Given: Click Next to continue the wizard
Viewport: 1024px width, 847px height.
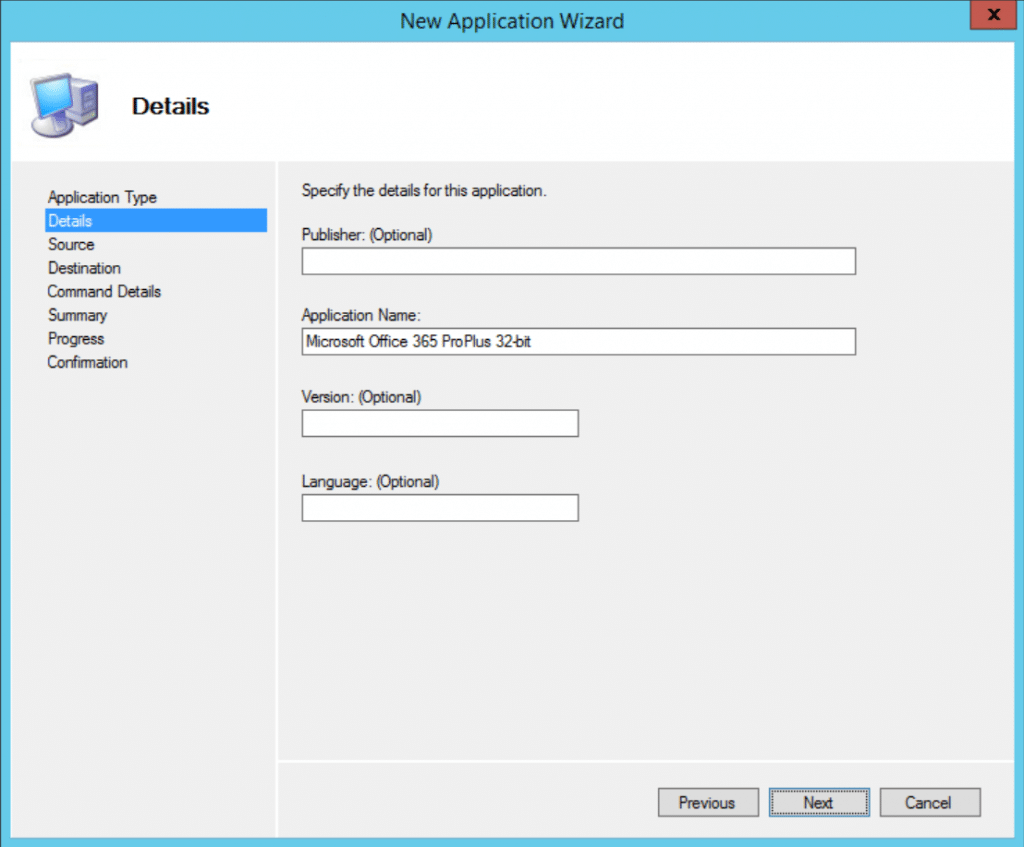Looking at the screenshot, I should tap(818, 802).
